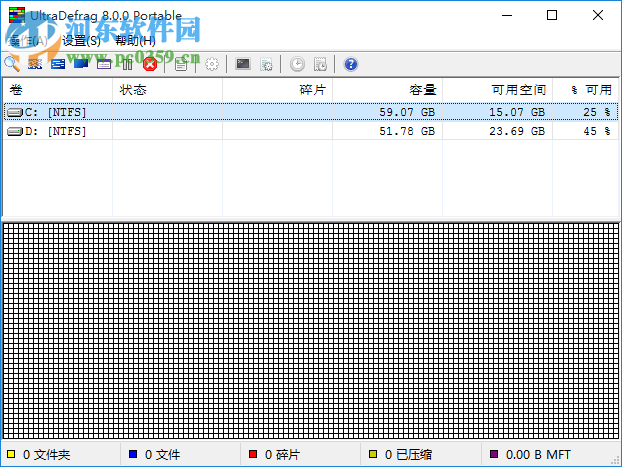Open the fragmentation report icon

point(181,64)
